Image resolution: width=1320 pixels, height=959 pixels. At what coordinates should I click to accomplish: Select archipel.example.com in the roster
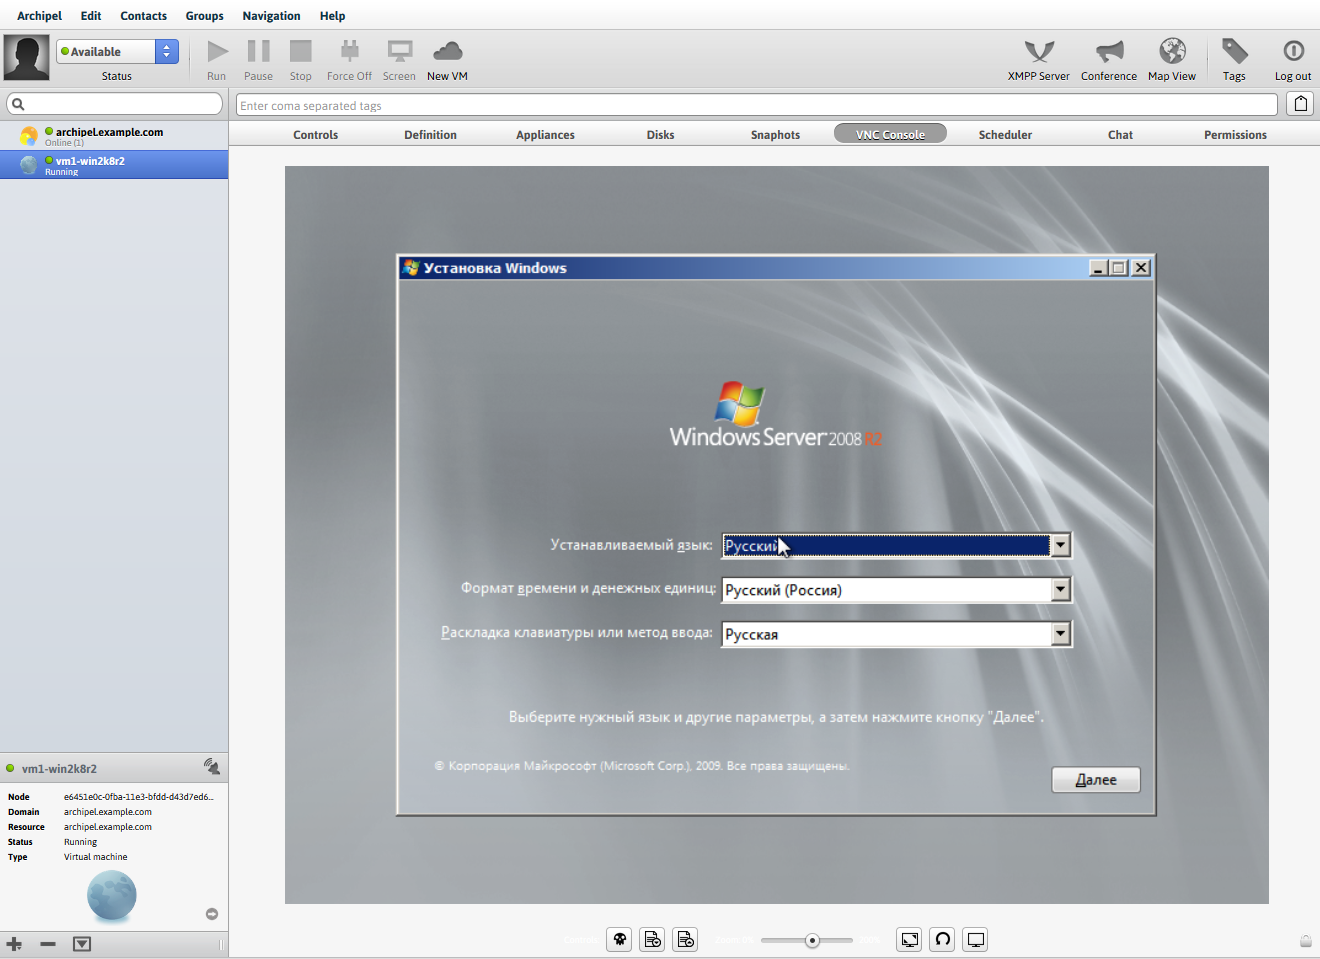tap(114, 136)
